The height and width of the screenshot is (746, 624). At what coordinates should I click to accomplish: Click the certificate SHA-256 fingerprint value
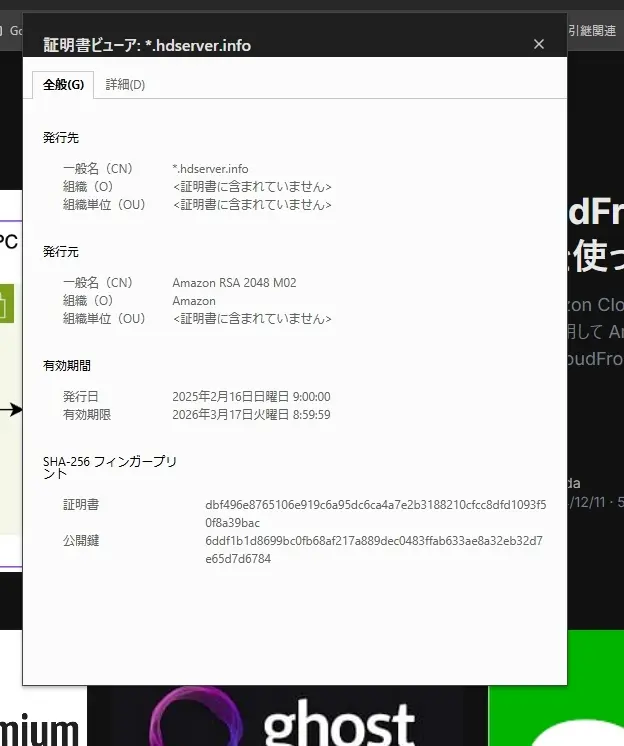coord(375,513)
